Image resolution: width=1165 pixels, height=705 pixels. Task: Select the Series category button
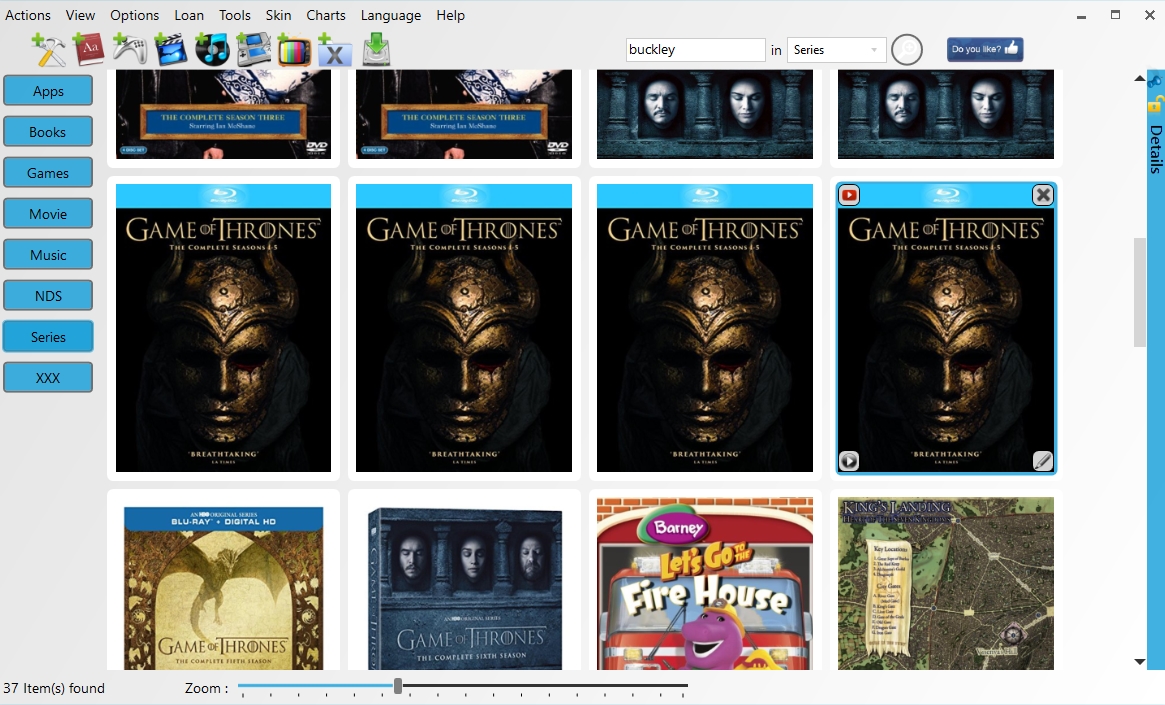click(x=48, y=337)
